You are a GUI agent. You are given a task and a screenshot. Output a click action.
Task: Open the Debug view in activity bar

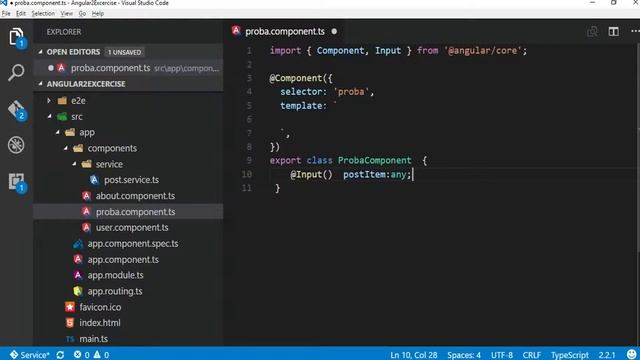pyautogui.click(x=16, y=145)
